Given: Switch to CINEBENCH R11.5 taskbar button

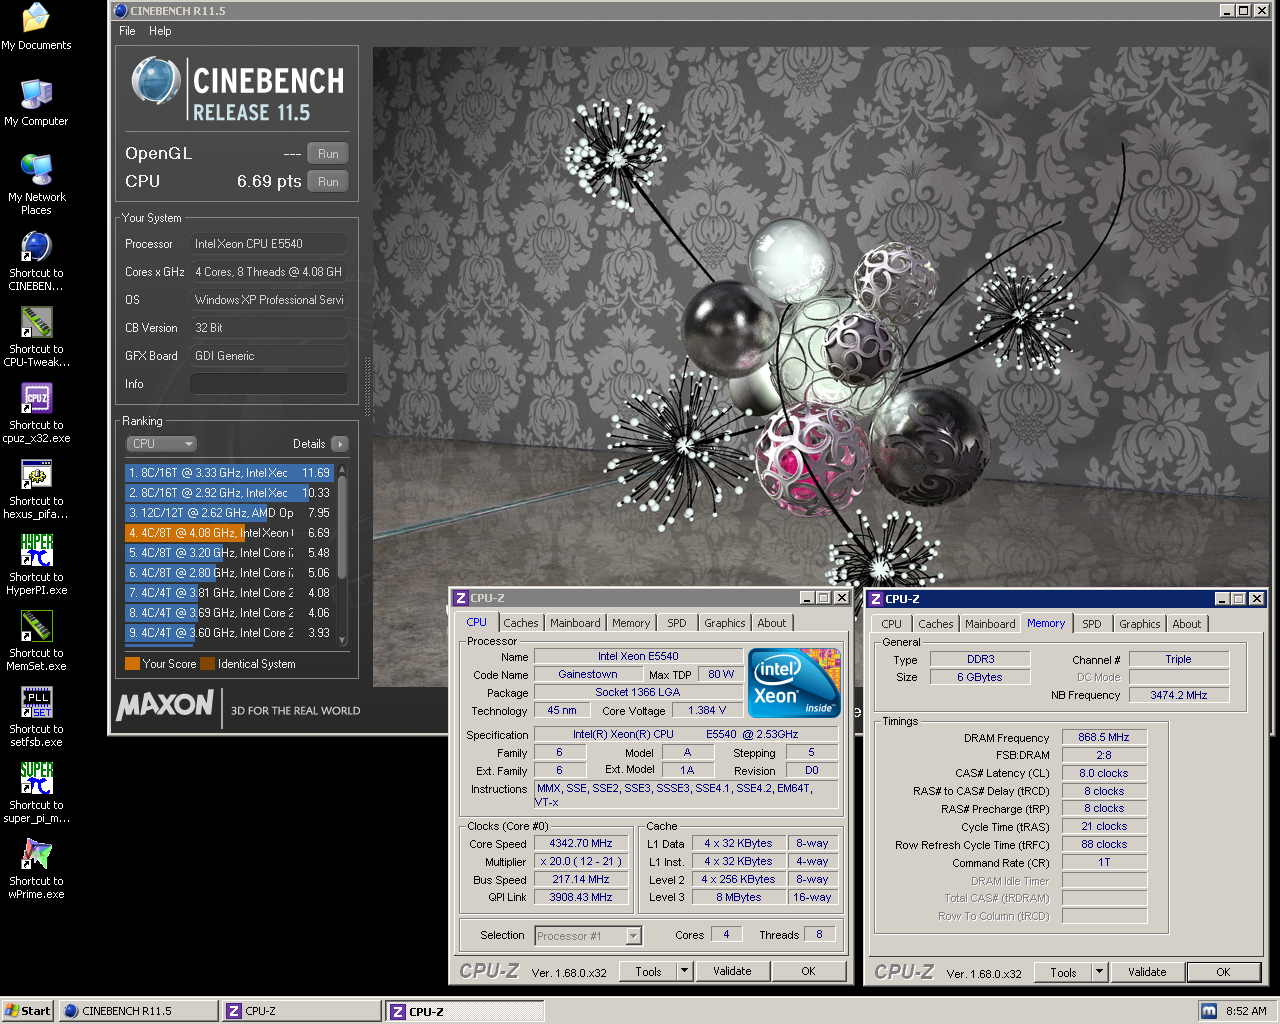Looking at the screenshot, I should 138,1011.
